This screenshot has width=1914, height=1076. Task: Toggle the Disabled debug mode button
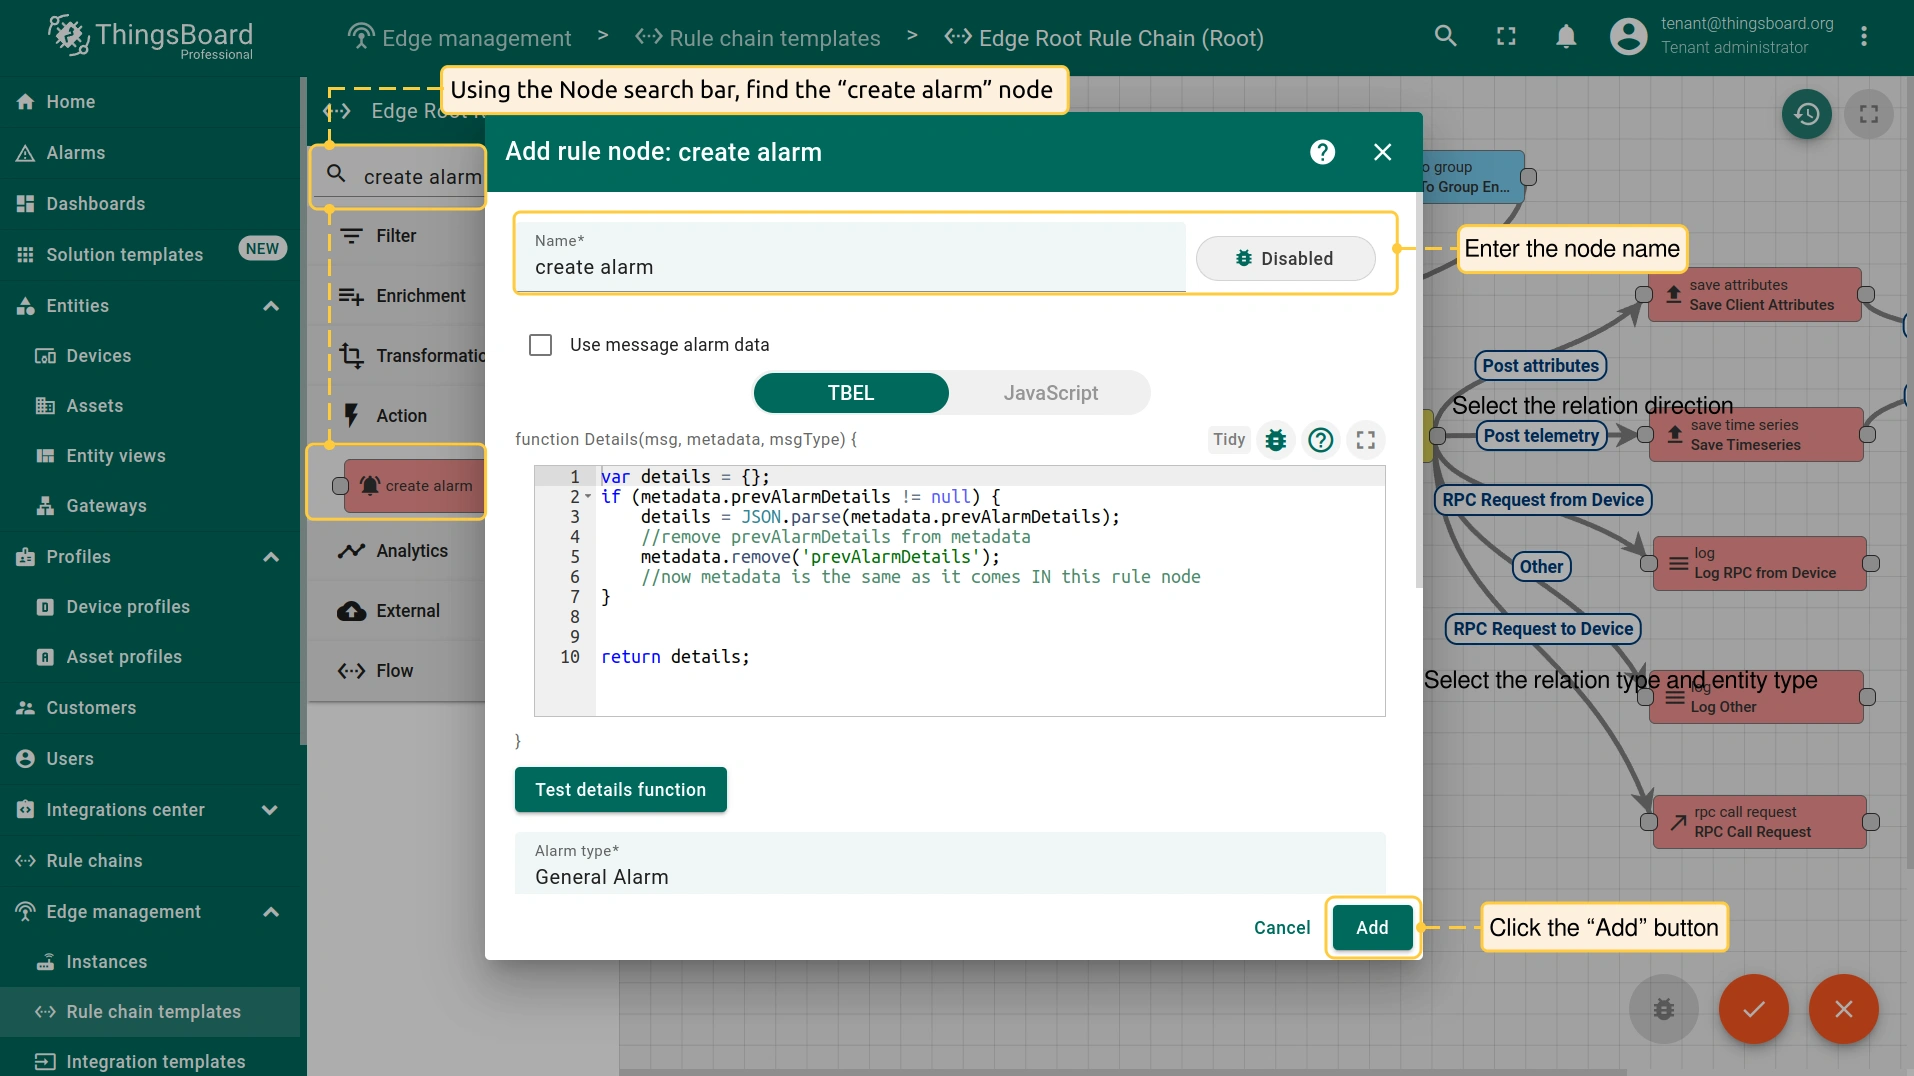click(1285, 259)
